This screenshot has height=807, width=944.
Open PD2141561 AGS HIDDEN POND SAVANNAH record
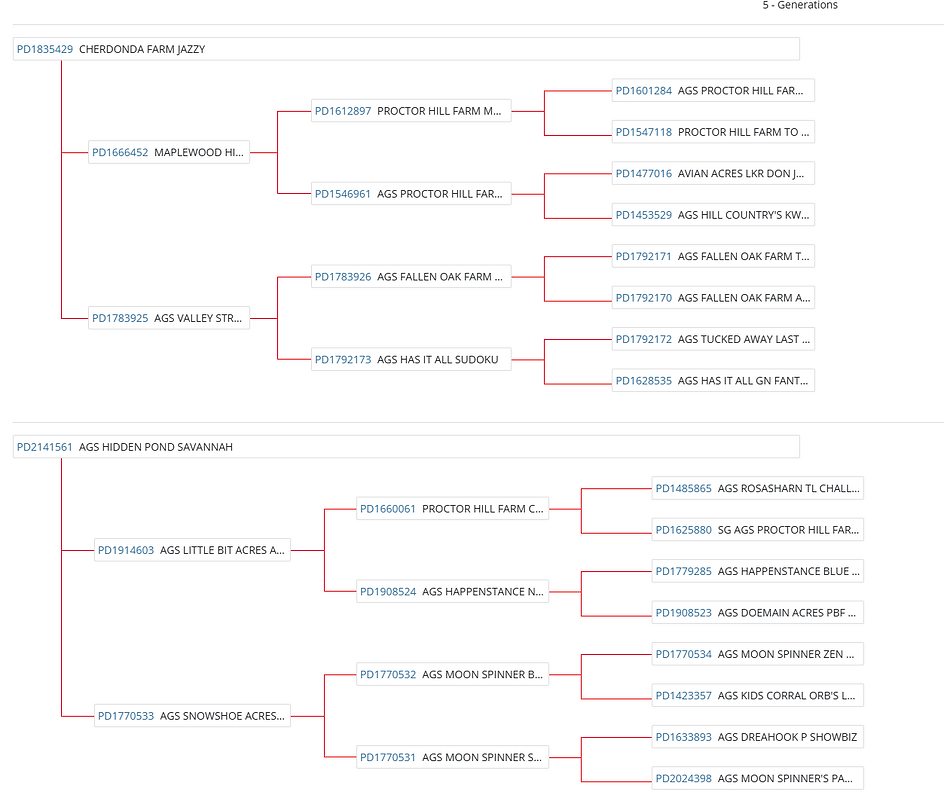point(406,447)
